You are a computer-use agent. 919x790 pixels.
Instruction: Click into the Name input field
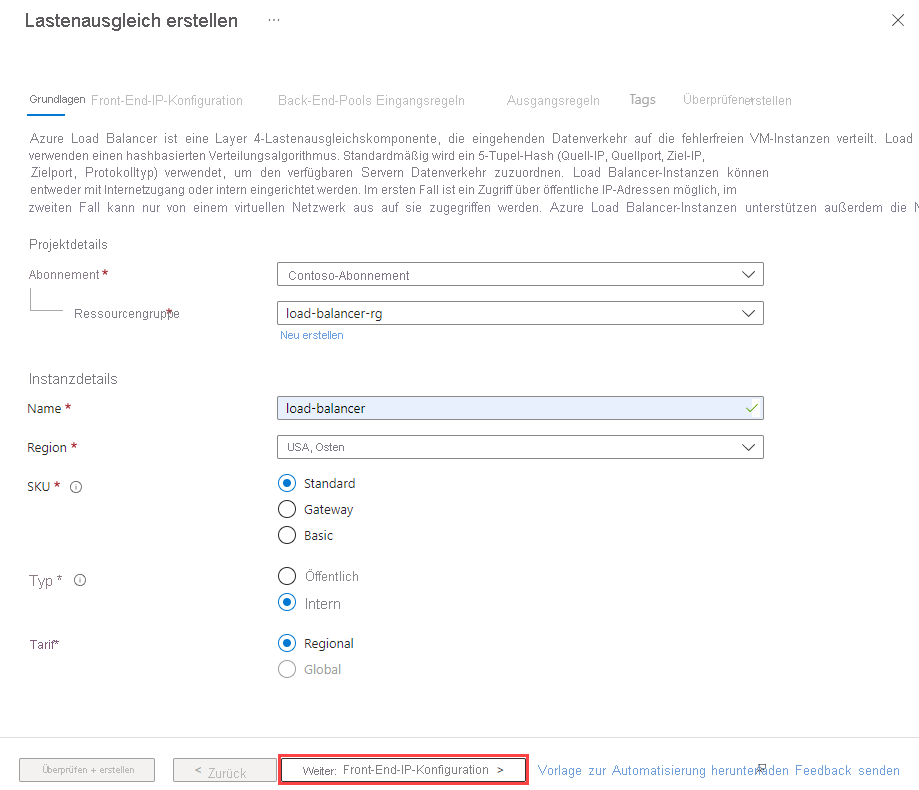(520, 408)
